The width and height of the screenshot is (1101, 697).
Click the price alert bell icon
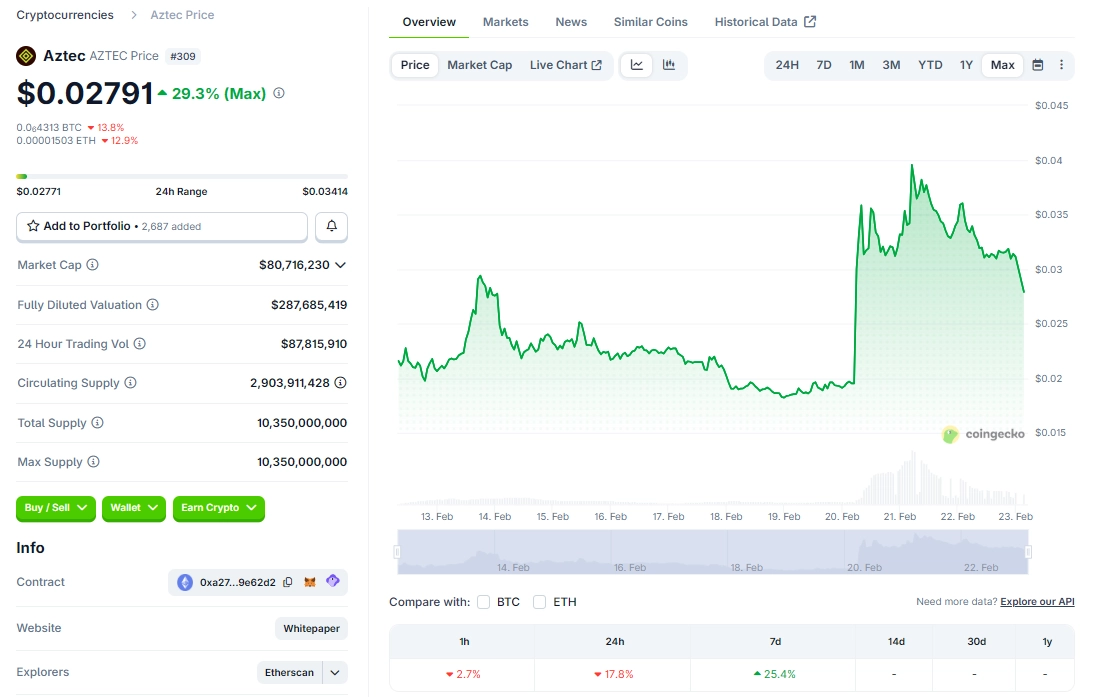(331, 227)
